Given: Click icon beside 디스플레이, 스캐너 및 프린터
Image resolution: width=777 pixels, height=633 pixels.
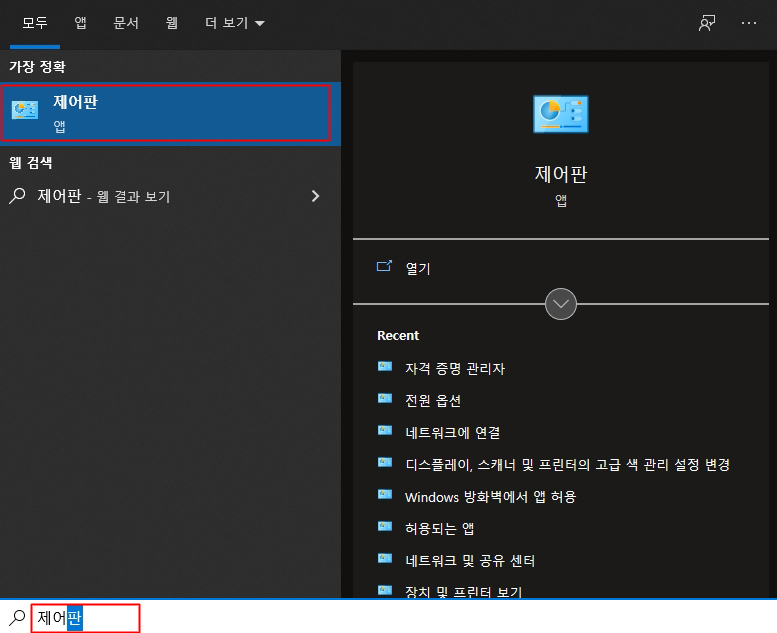Looking at the screenshot, I should coord(385,462).
